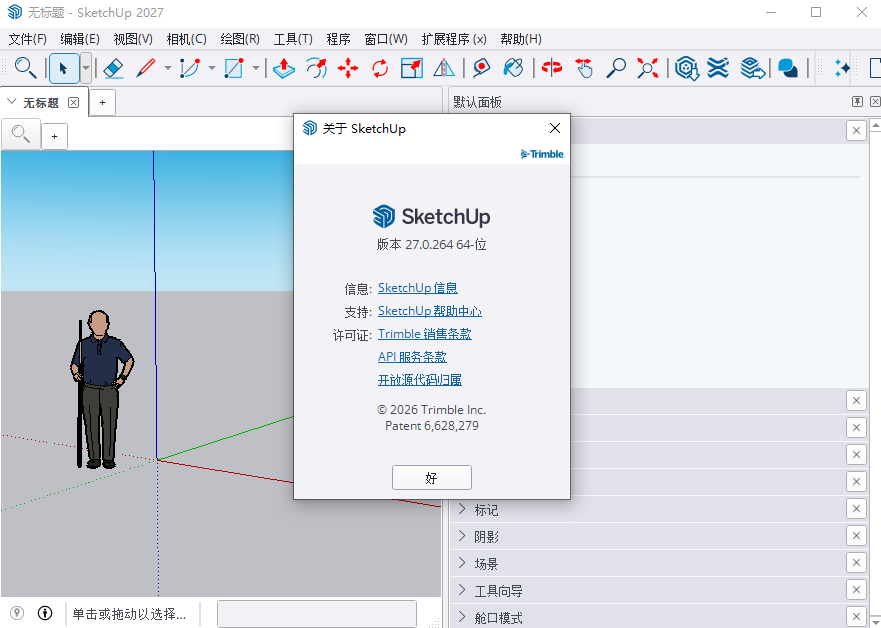
Task: Open the 扩展程序 (x) menu
Action: click(x=454, y=39)
